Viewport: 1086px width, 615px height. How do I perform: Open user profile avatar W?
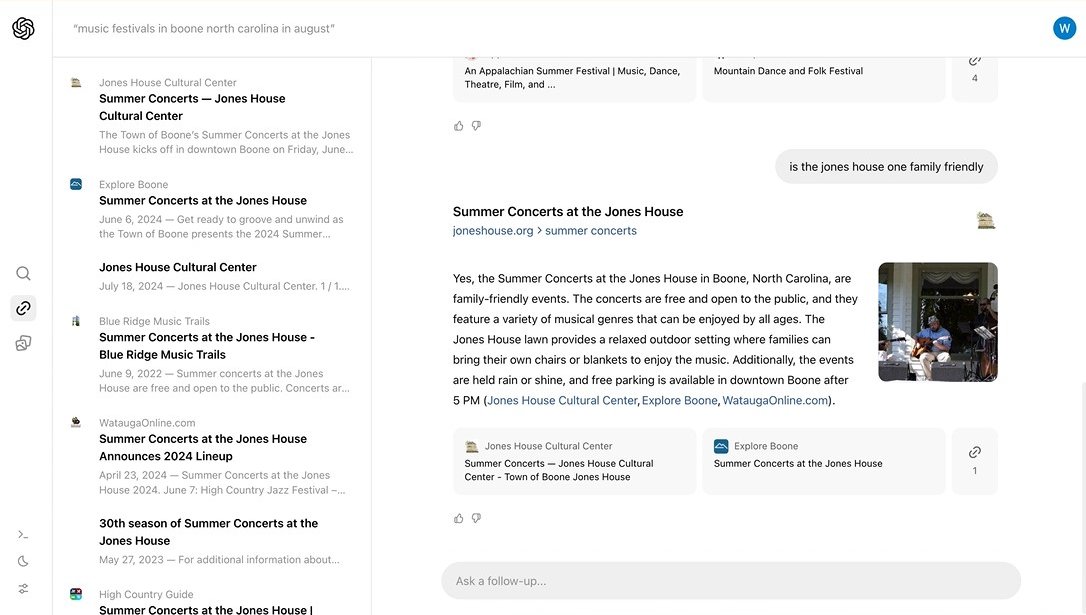click(x=1064, y=28)
